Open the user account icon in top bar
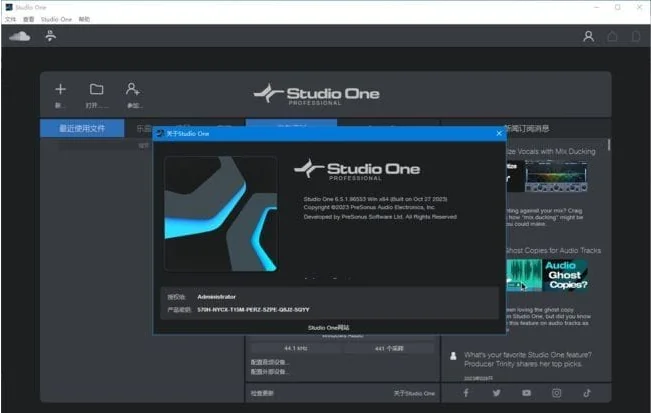Screen dimensions: 651x413 click(588, 37)
